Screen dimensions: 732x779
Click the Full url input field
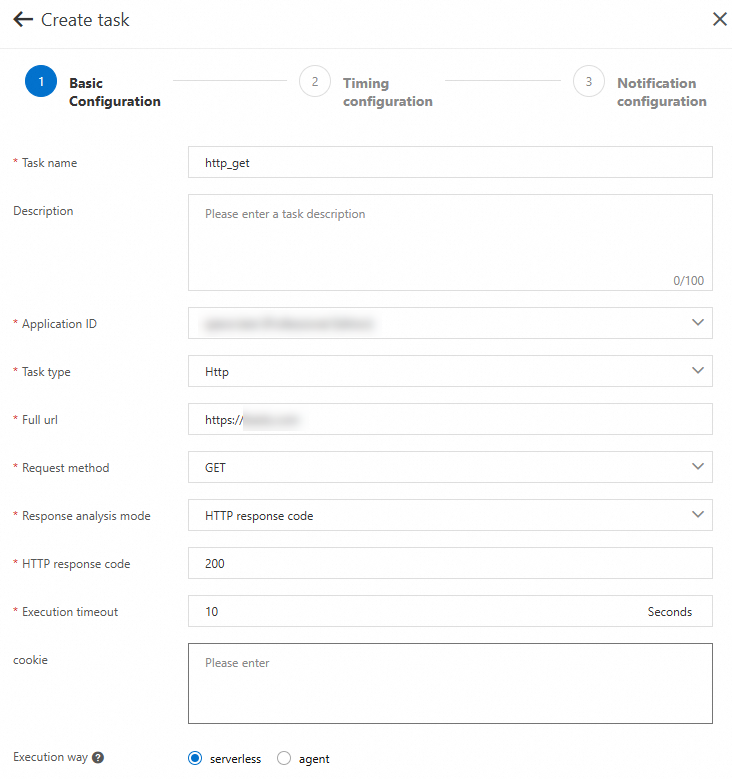450,419
